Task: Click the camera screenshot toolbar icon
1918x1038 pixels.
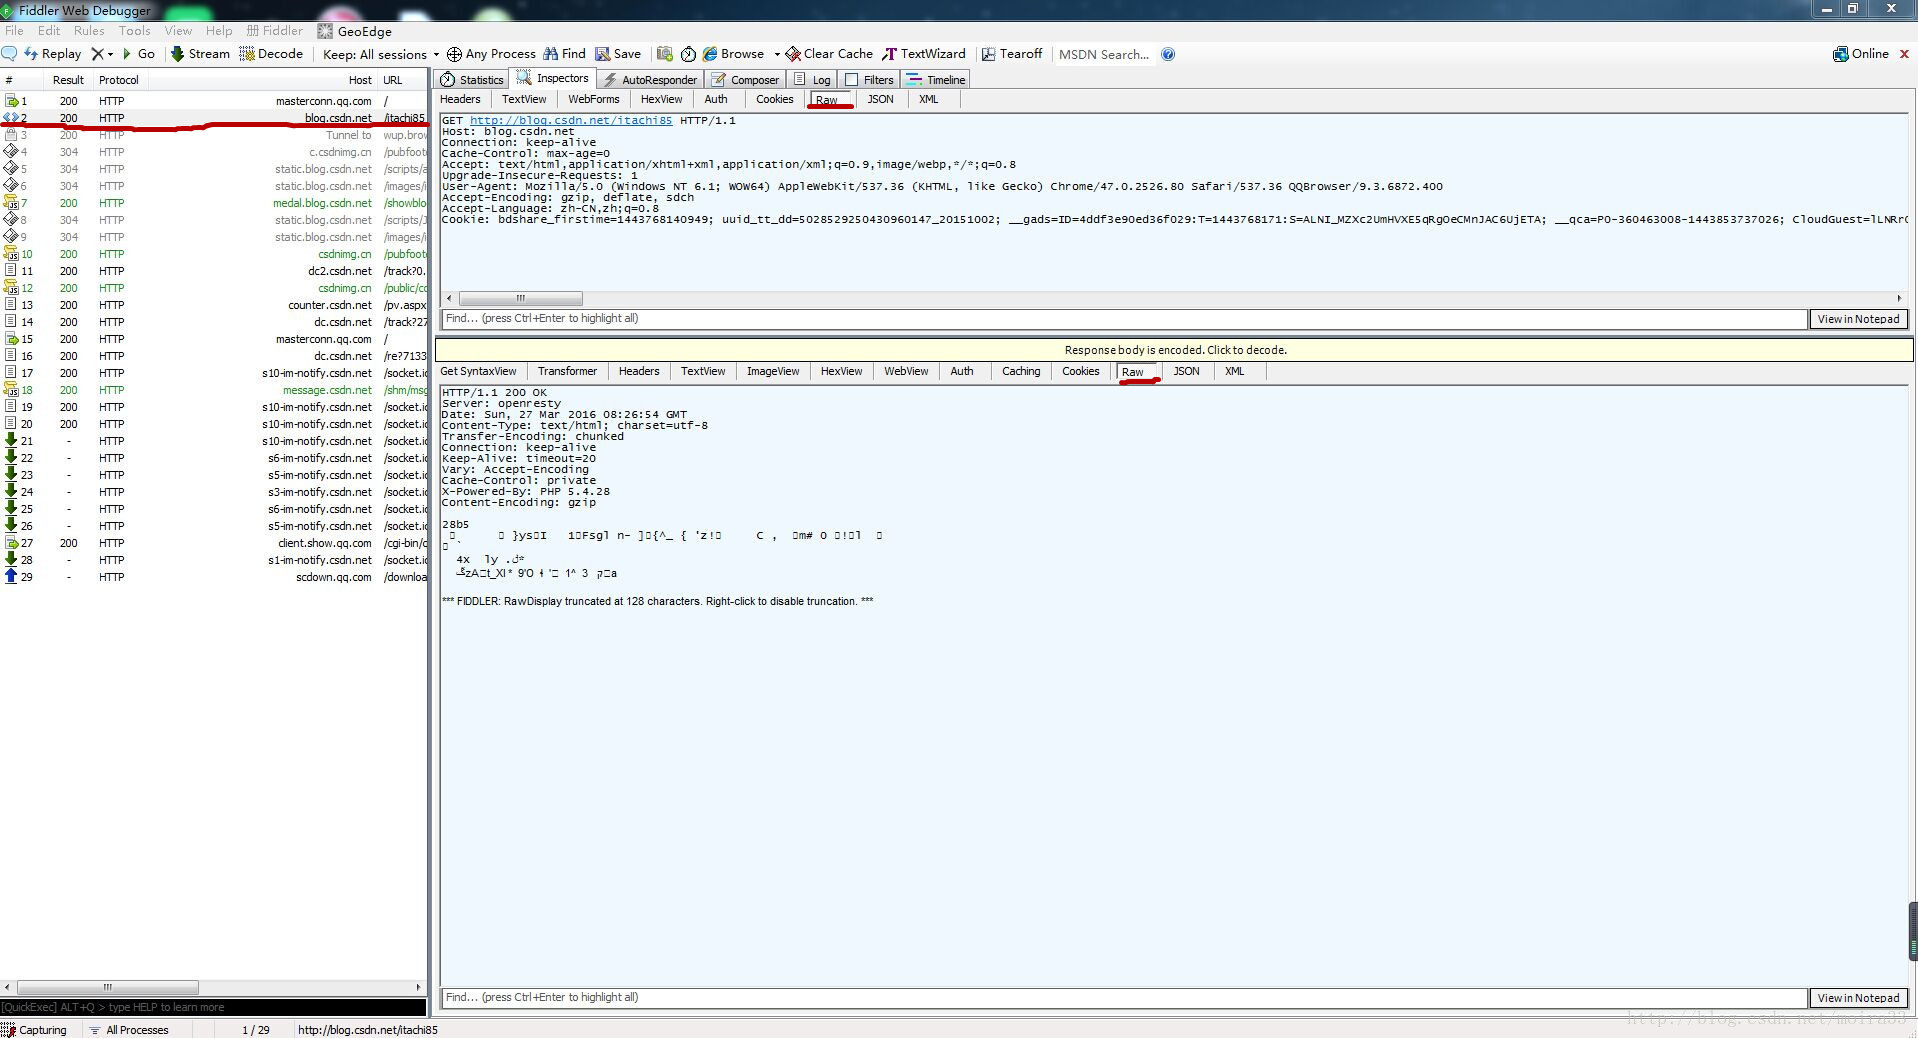Action: point(665,54)
